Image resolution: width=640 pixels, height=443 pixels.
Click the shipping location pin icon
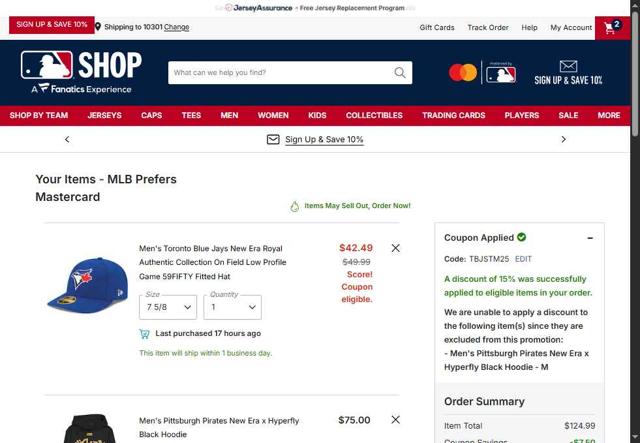coord(98,27)
